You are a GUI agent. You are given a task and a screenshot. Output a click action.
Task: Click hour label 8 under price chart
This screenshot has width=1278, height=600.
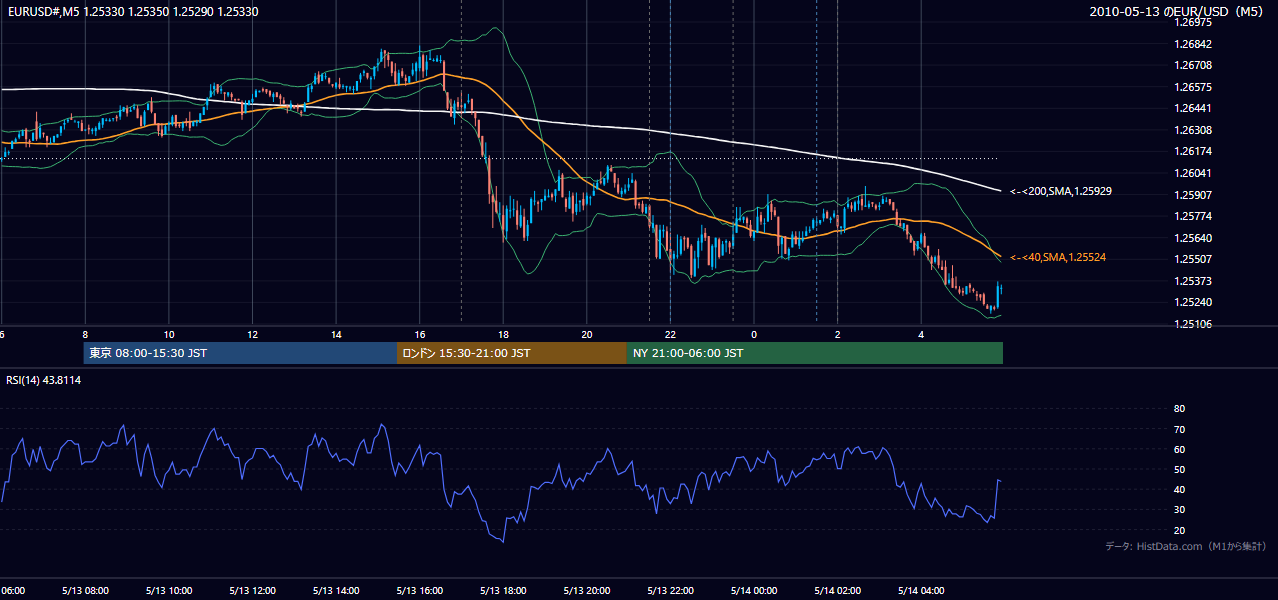tap(85, 335)
